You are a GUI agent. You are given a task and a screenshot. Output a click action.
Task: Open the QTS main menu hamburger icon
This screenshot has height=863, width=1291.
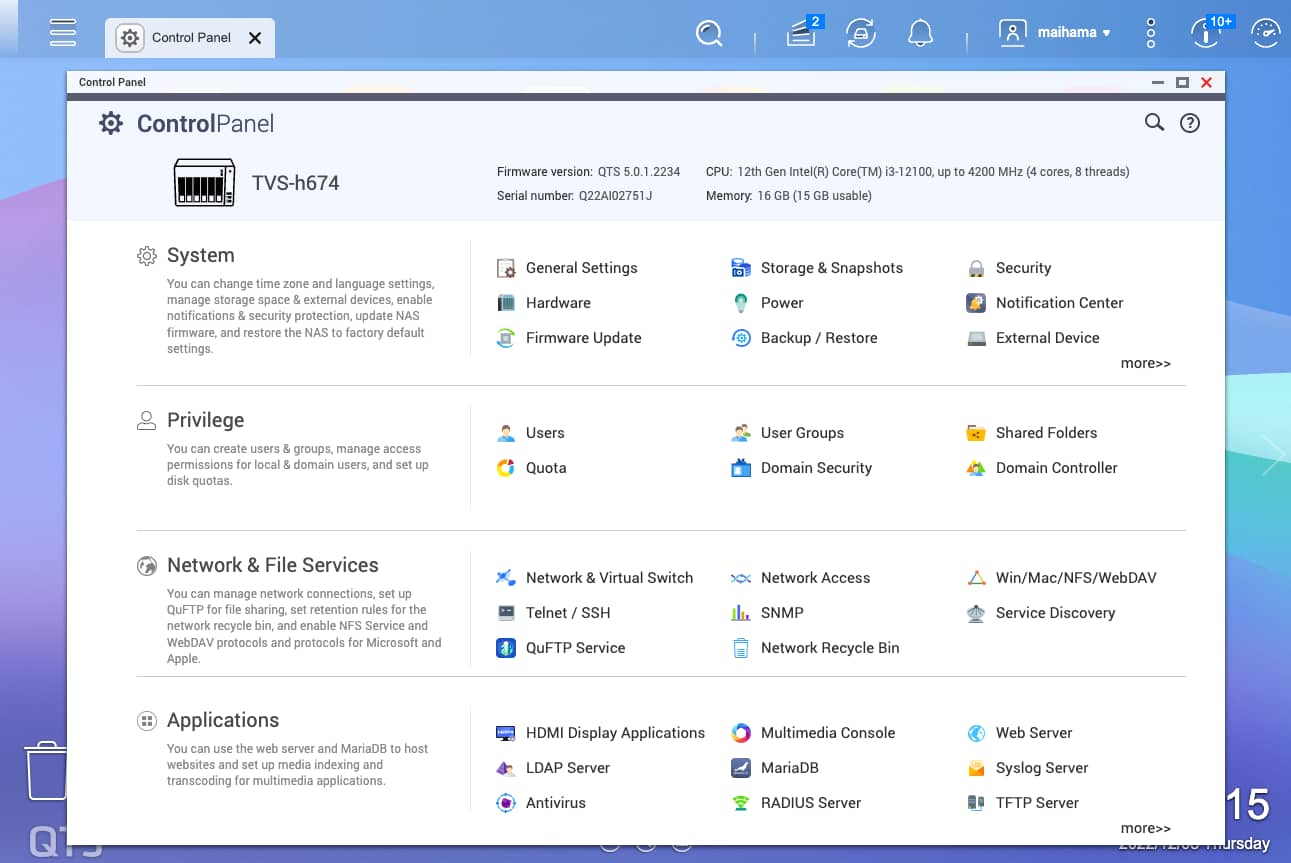pyautogui.click(x=63, y=32)
